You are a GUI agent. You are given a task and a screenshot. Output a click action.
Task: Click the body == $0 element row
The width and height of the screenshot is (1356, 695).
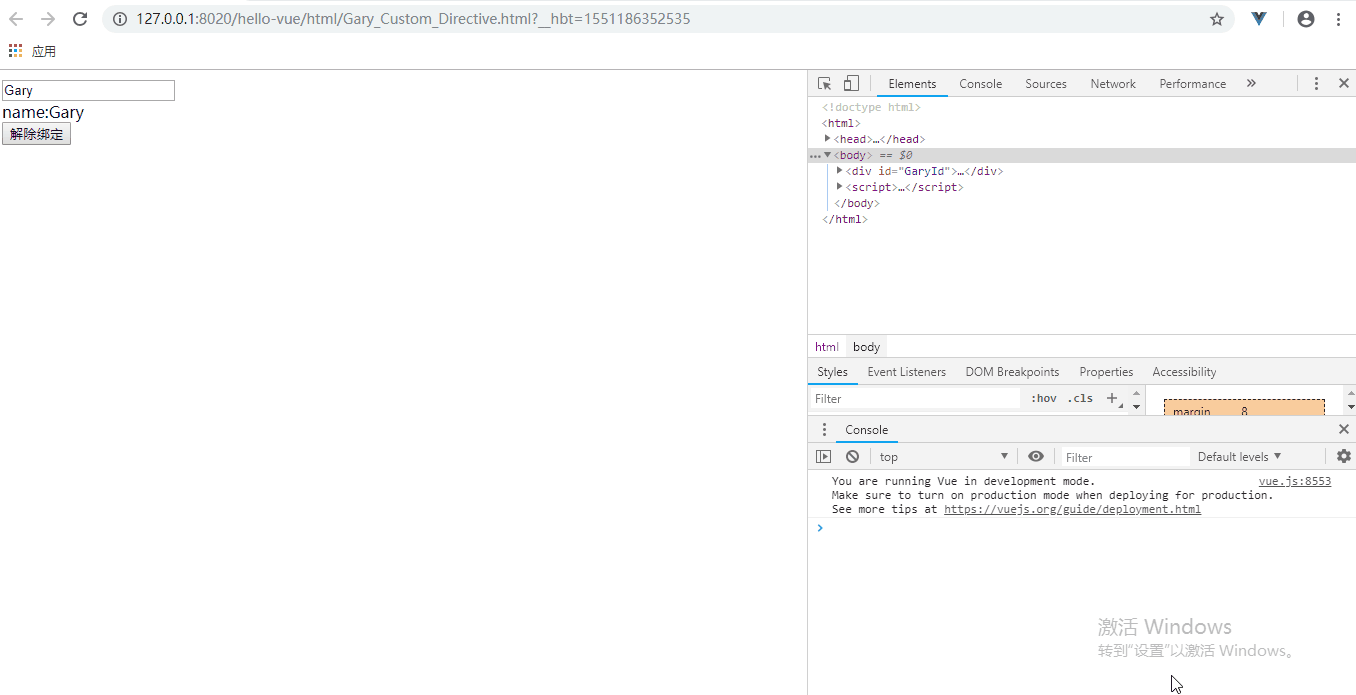(1082, 155)
